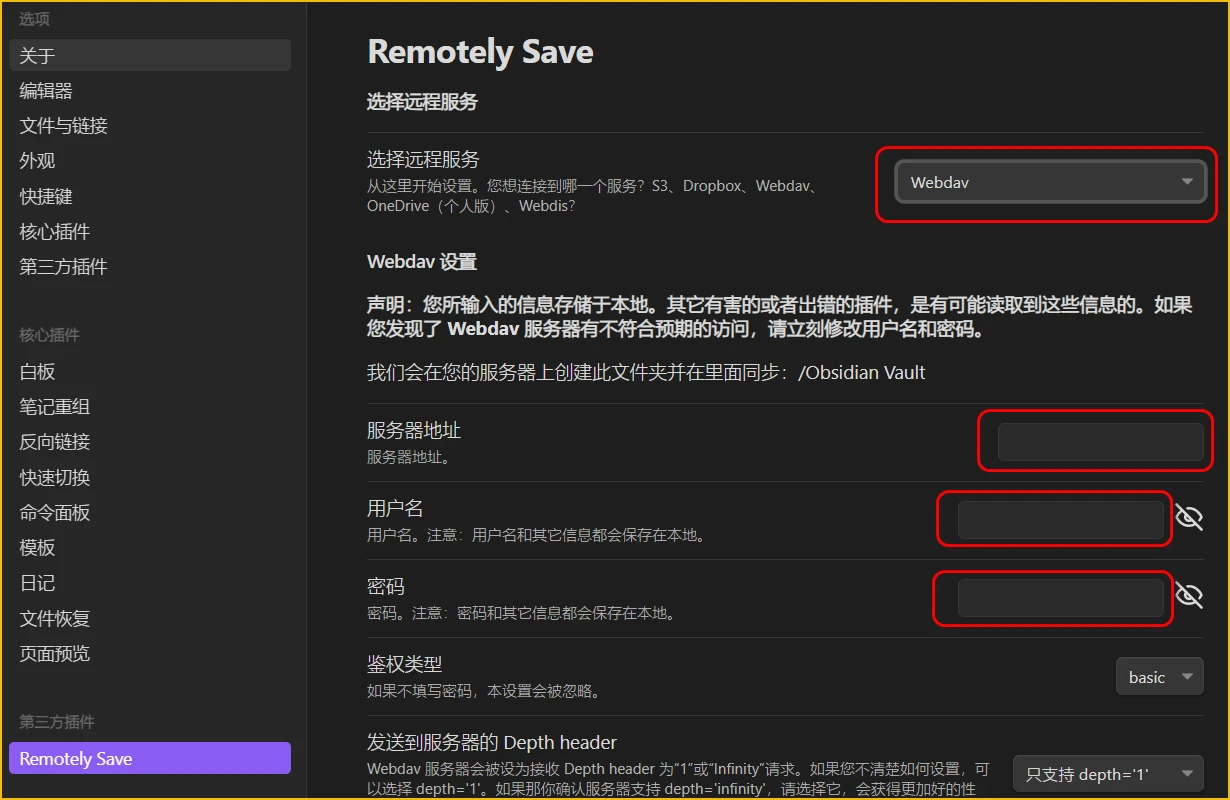Open 文件恢复 plugin settings
Image resolution: width=1230 pixels, height=800 pixels.
pos(150,619)
